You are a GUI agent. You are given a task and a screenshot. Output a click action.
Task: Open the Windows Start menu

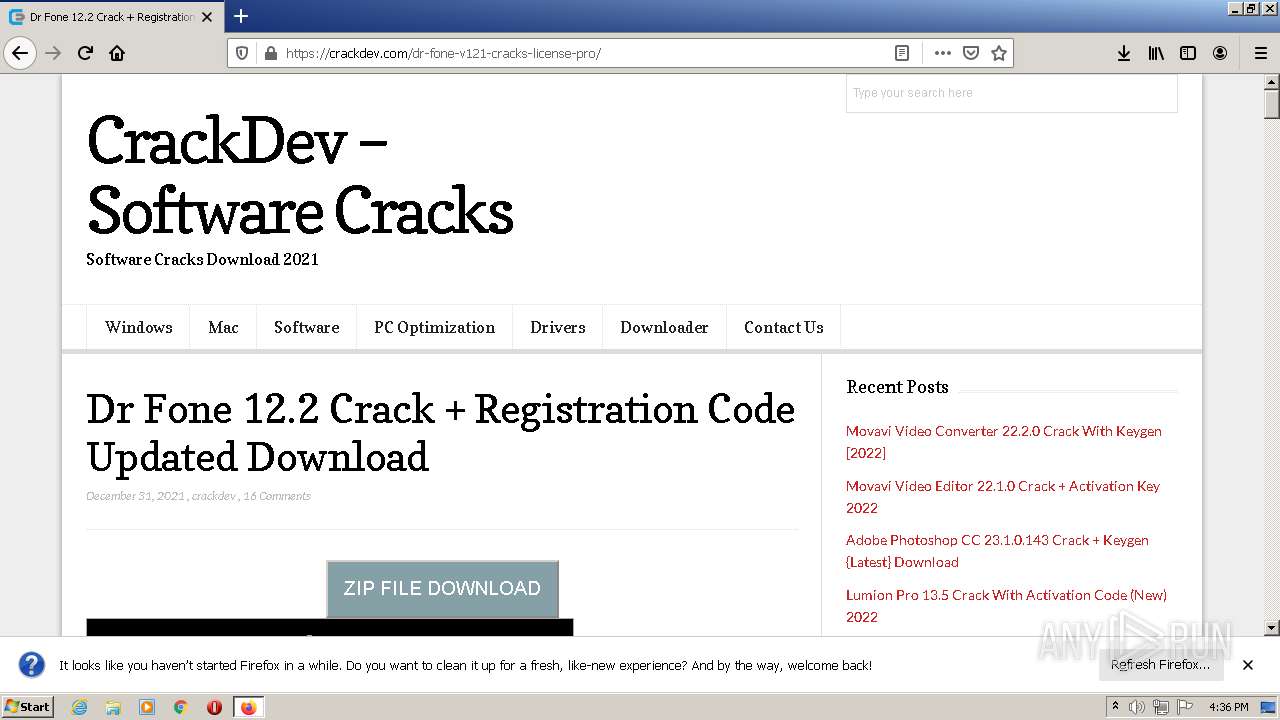[27, 706]
